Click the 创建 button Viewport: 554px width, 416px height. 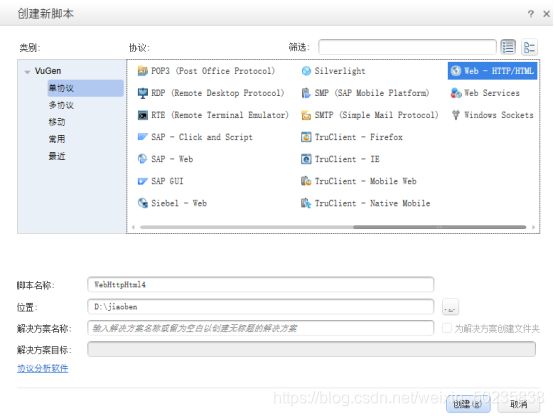(468, 404)
